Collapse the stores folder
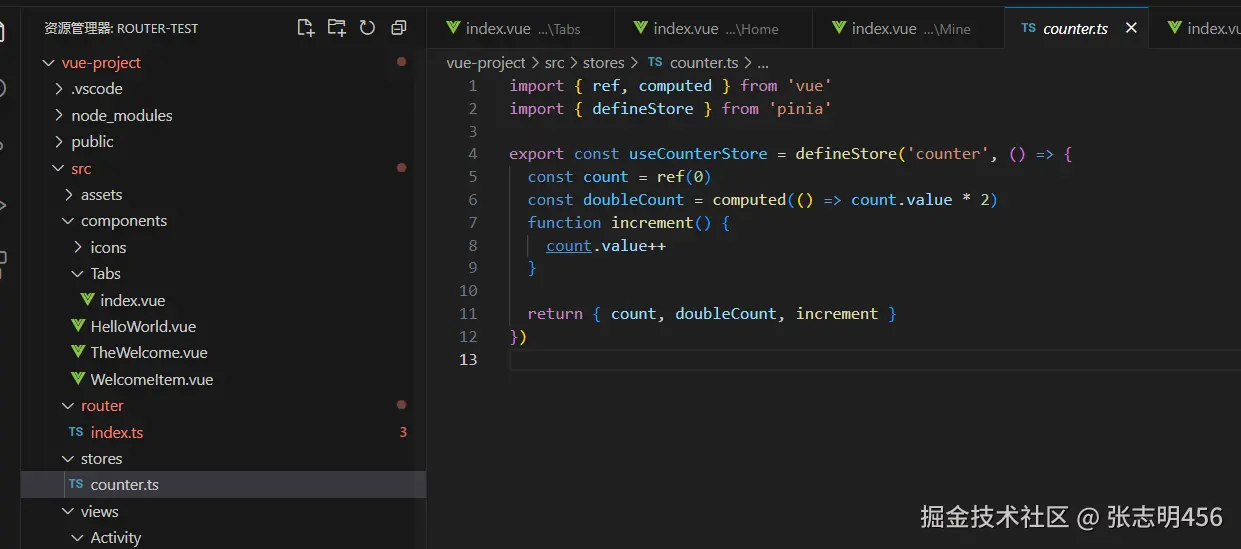1241x549 pixels. click(69, 459)
